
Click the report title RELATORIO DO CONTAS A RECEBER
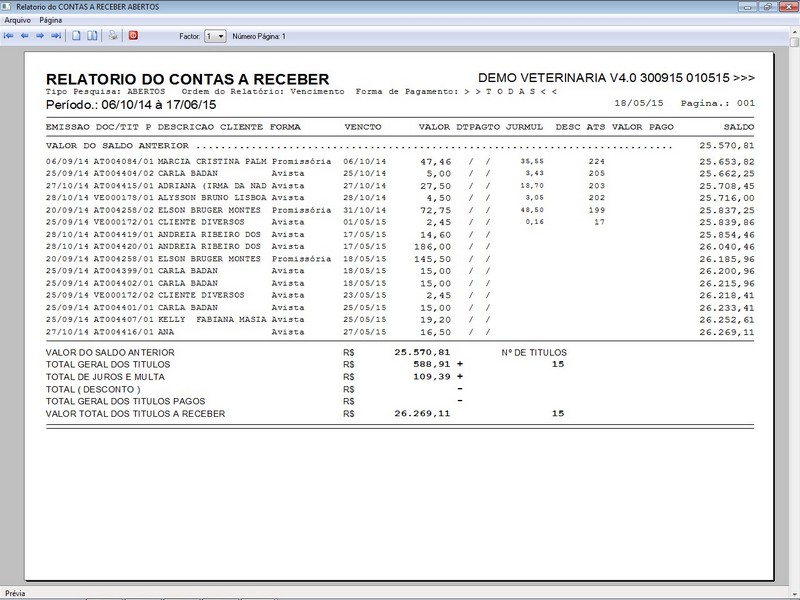pos(187,79)
